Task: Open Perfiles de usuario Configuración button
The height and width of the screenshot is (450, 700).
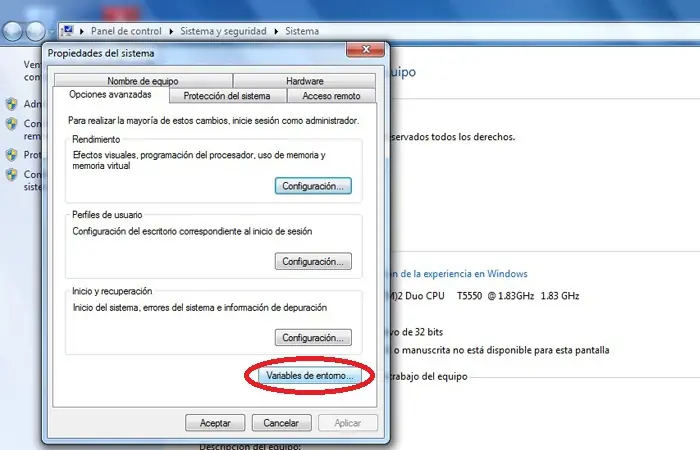Action: coord(313,262)
